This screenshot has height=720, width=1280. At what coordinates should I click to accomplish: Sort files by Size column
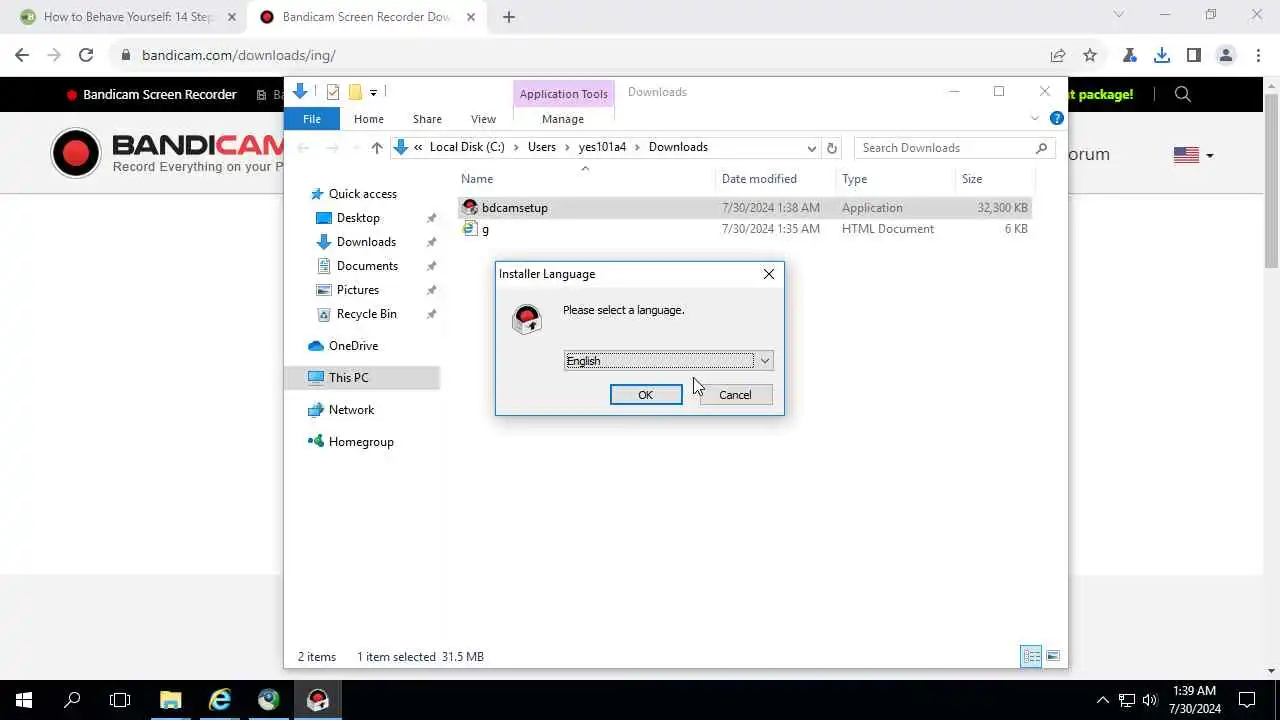pos(994,179)
